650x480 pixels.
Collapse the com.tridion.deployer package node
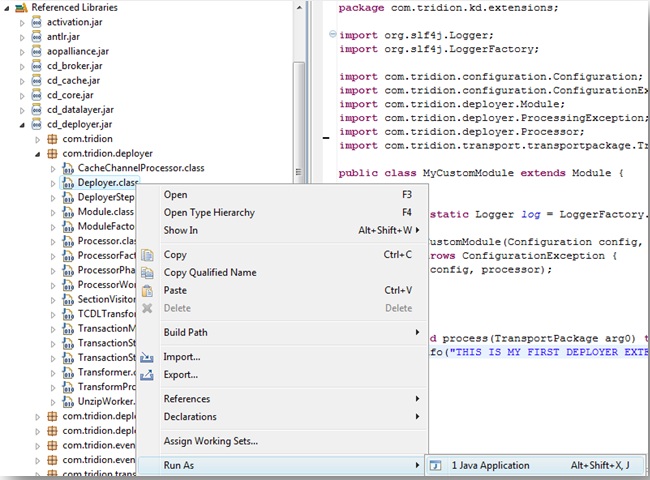coord(37,154)
